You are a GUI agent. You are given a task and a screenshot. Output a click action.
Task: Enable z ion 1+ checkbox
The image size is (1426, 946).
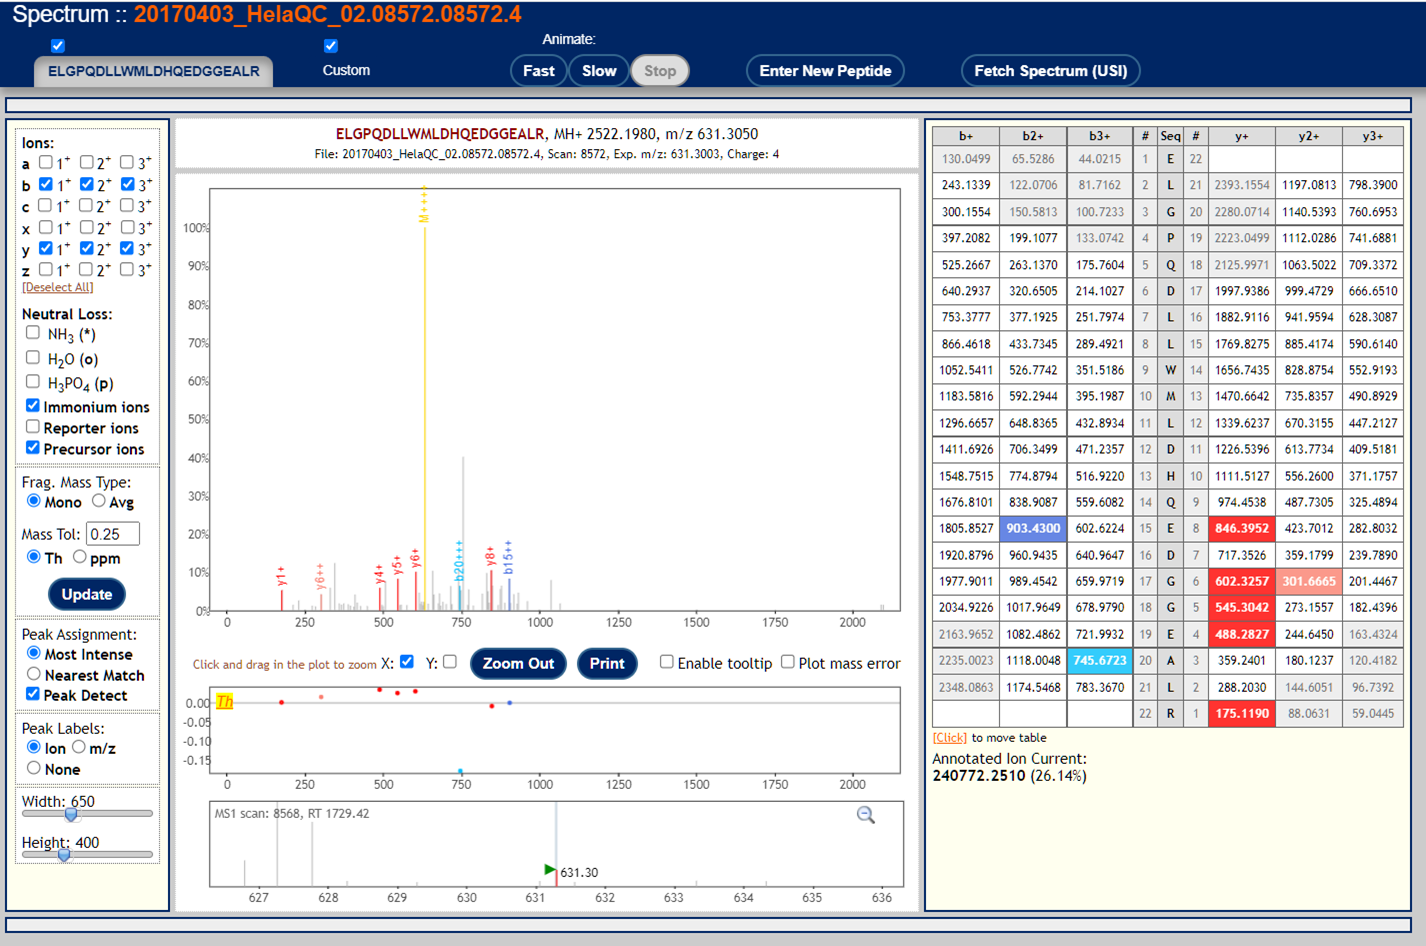46,269
